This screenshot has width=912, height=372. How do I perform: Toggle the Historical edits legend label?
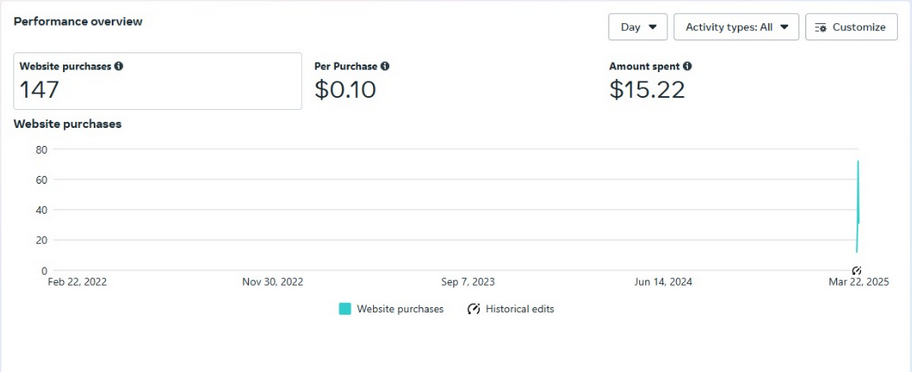pyautogui.click(x=520, y=309)
